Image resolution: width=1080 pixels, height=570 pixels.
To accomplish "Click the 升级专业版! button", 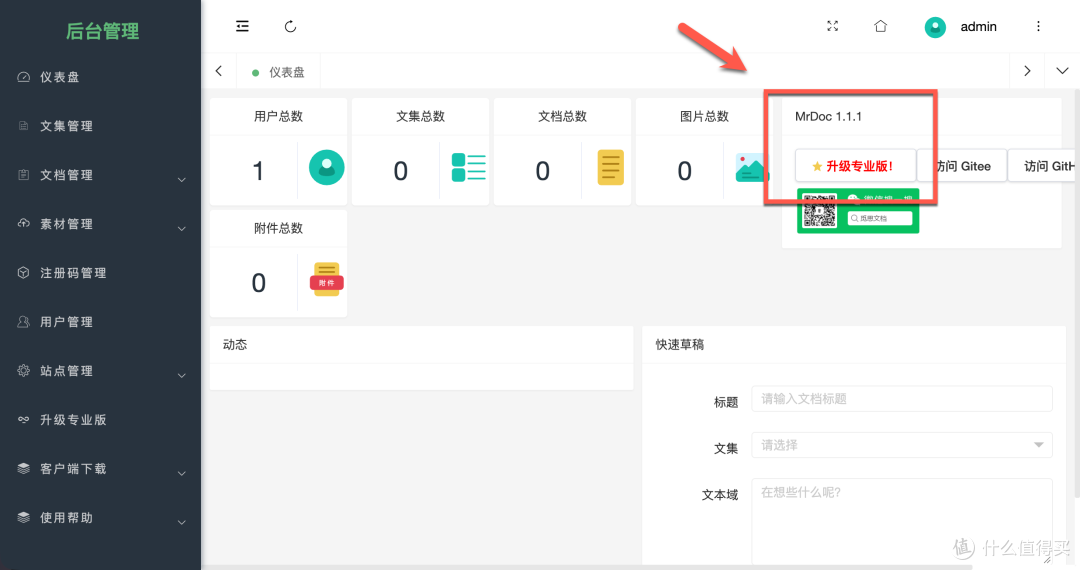I will click(x=855, y=166).
